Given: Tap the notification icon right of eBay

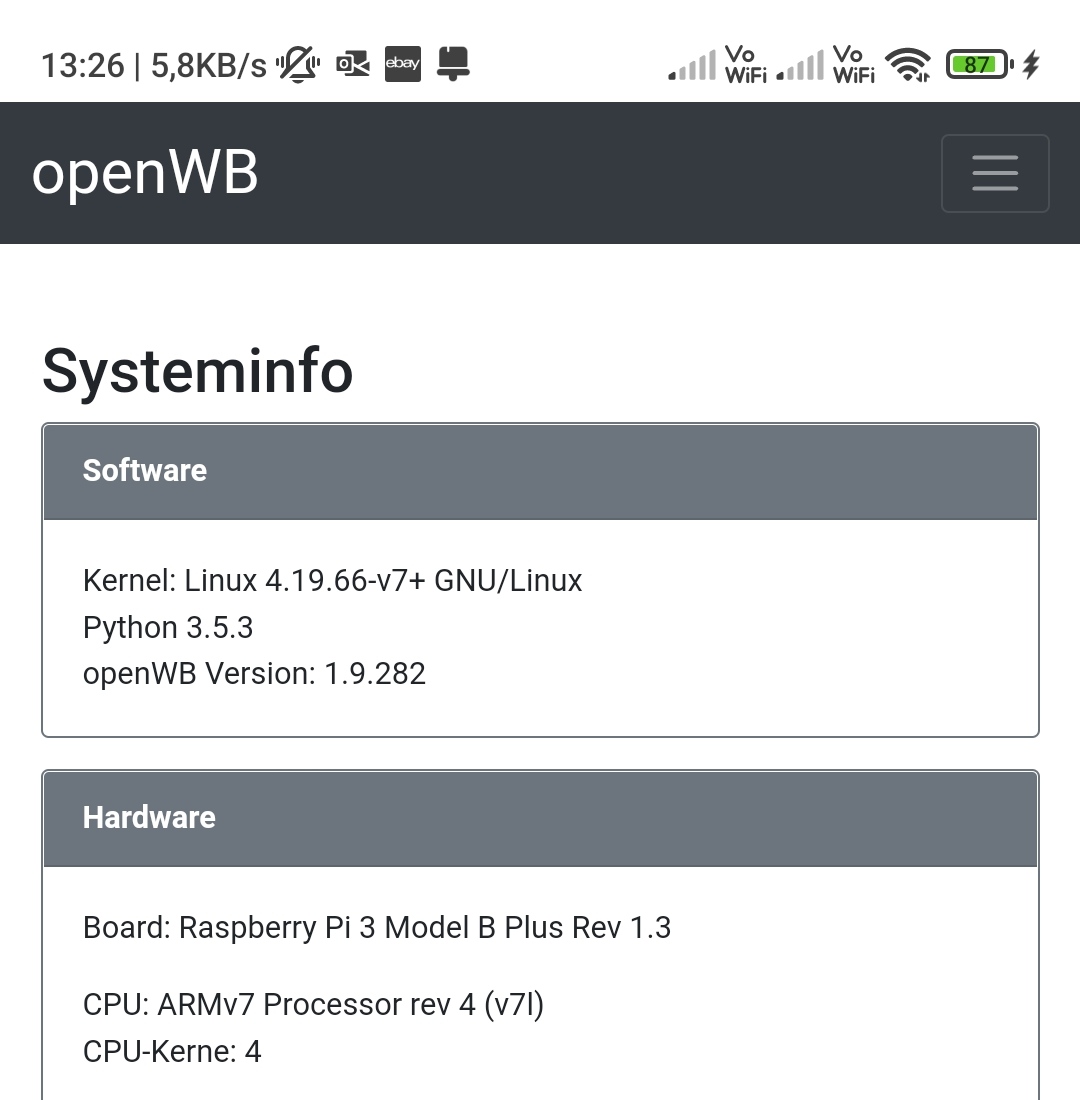Looking at the screenshot, I should coord(453,64).
